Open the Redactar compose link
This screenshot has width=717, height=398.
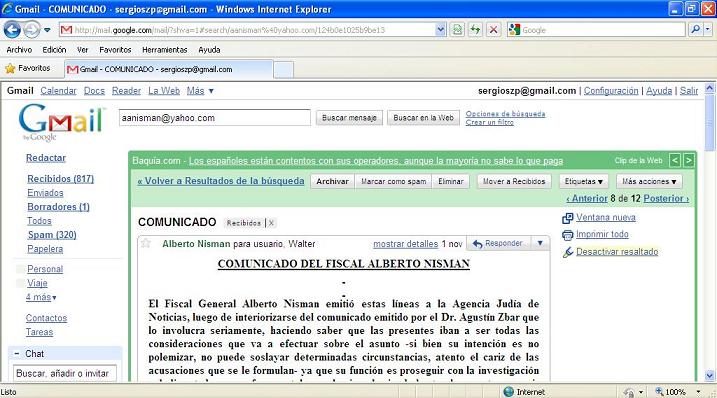46,158
